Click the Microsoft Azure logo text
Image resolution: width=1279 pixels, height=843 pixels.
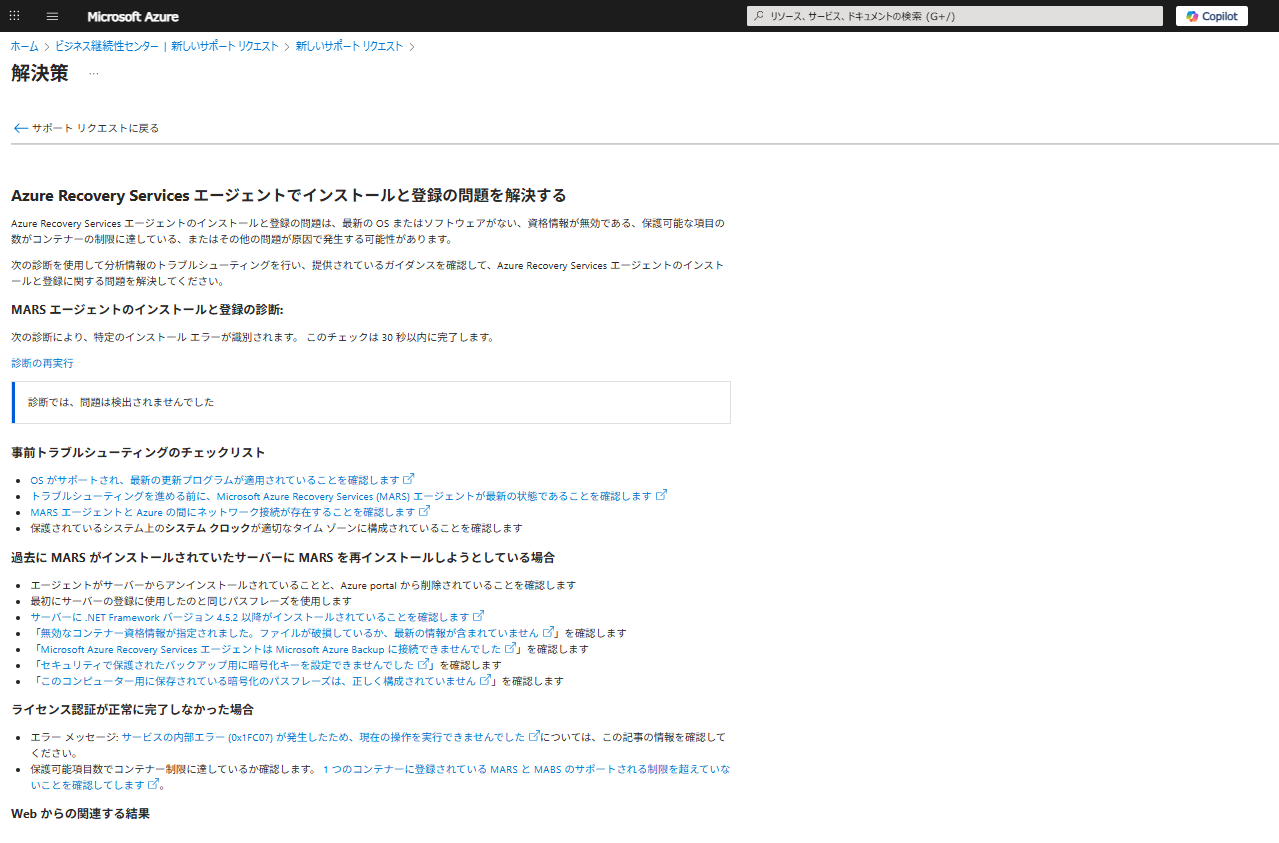(133, 16)
